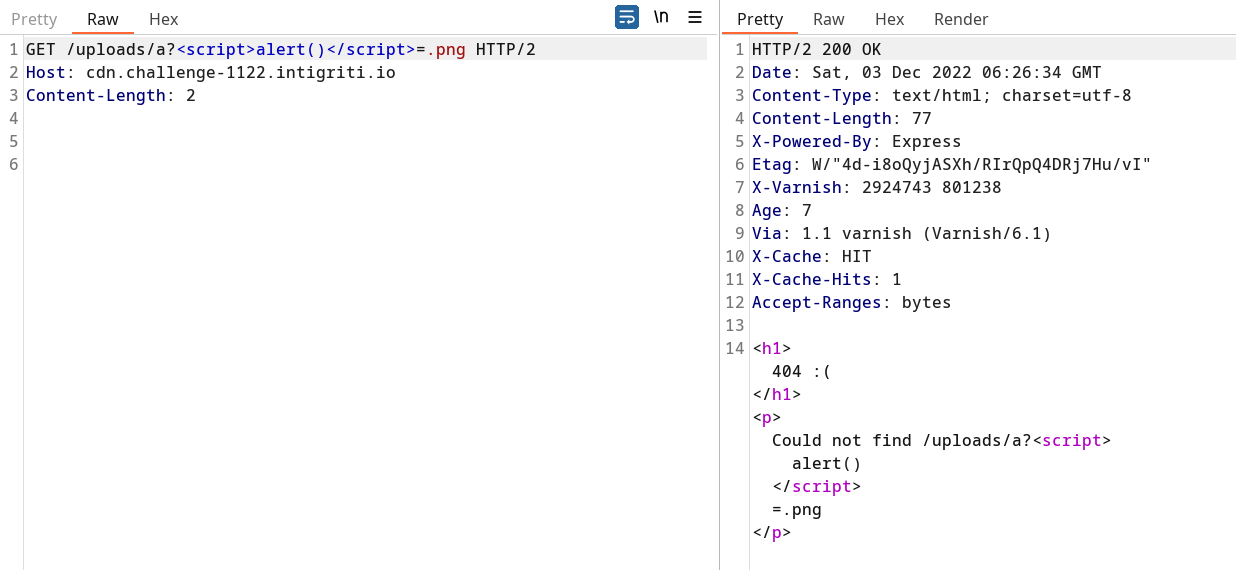The image size is (1236, 570).
Task: Open the response Render tab
Action: 961,19
